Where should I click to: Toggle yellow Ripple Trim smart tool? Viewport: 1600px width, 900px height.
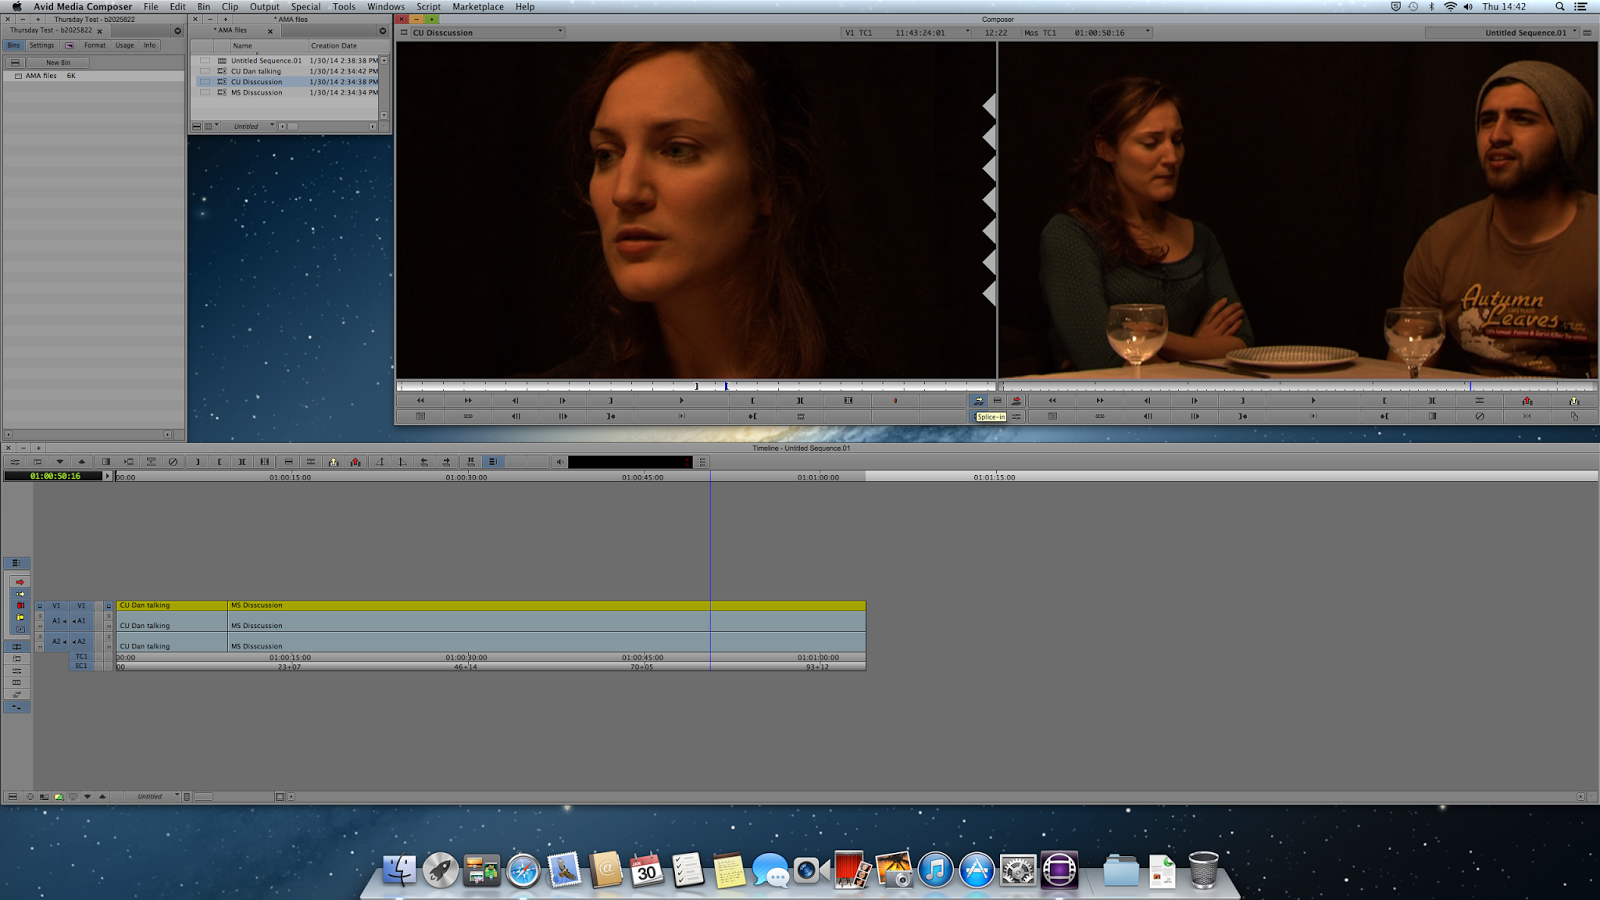point(20,617)
